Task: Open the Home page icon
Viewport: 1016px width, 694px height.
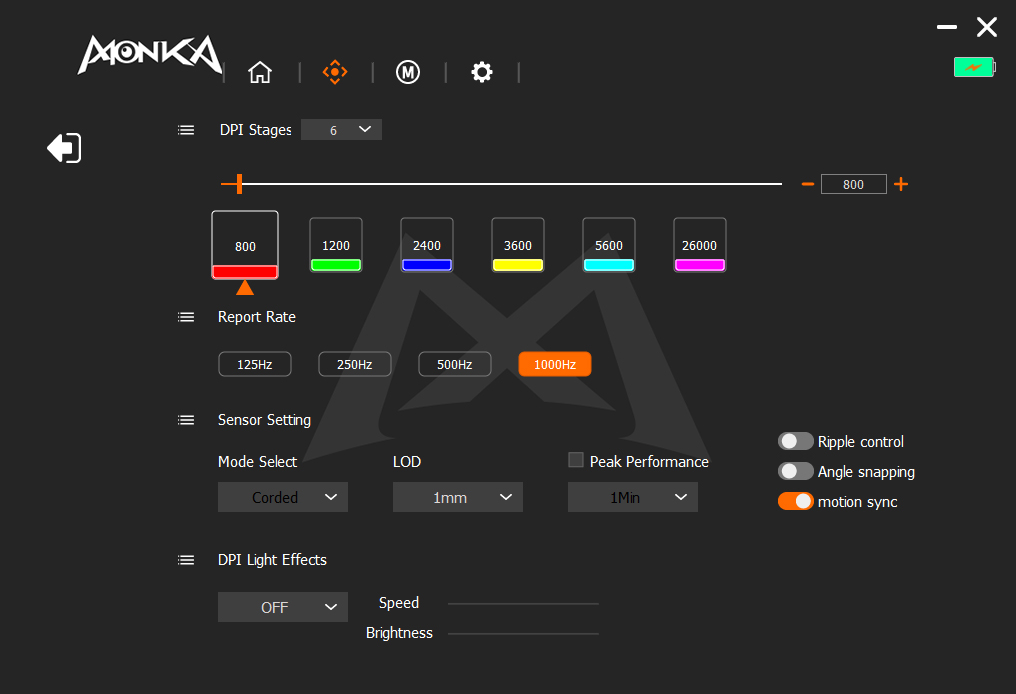Action: (260, 72)
